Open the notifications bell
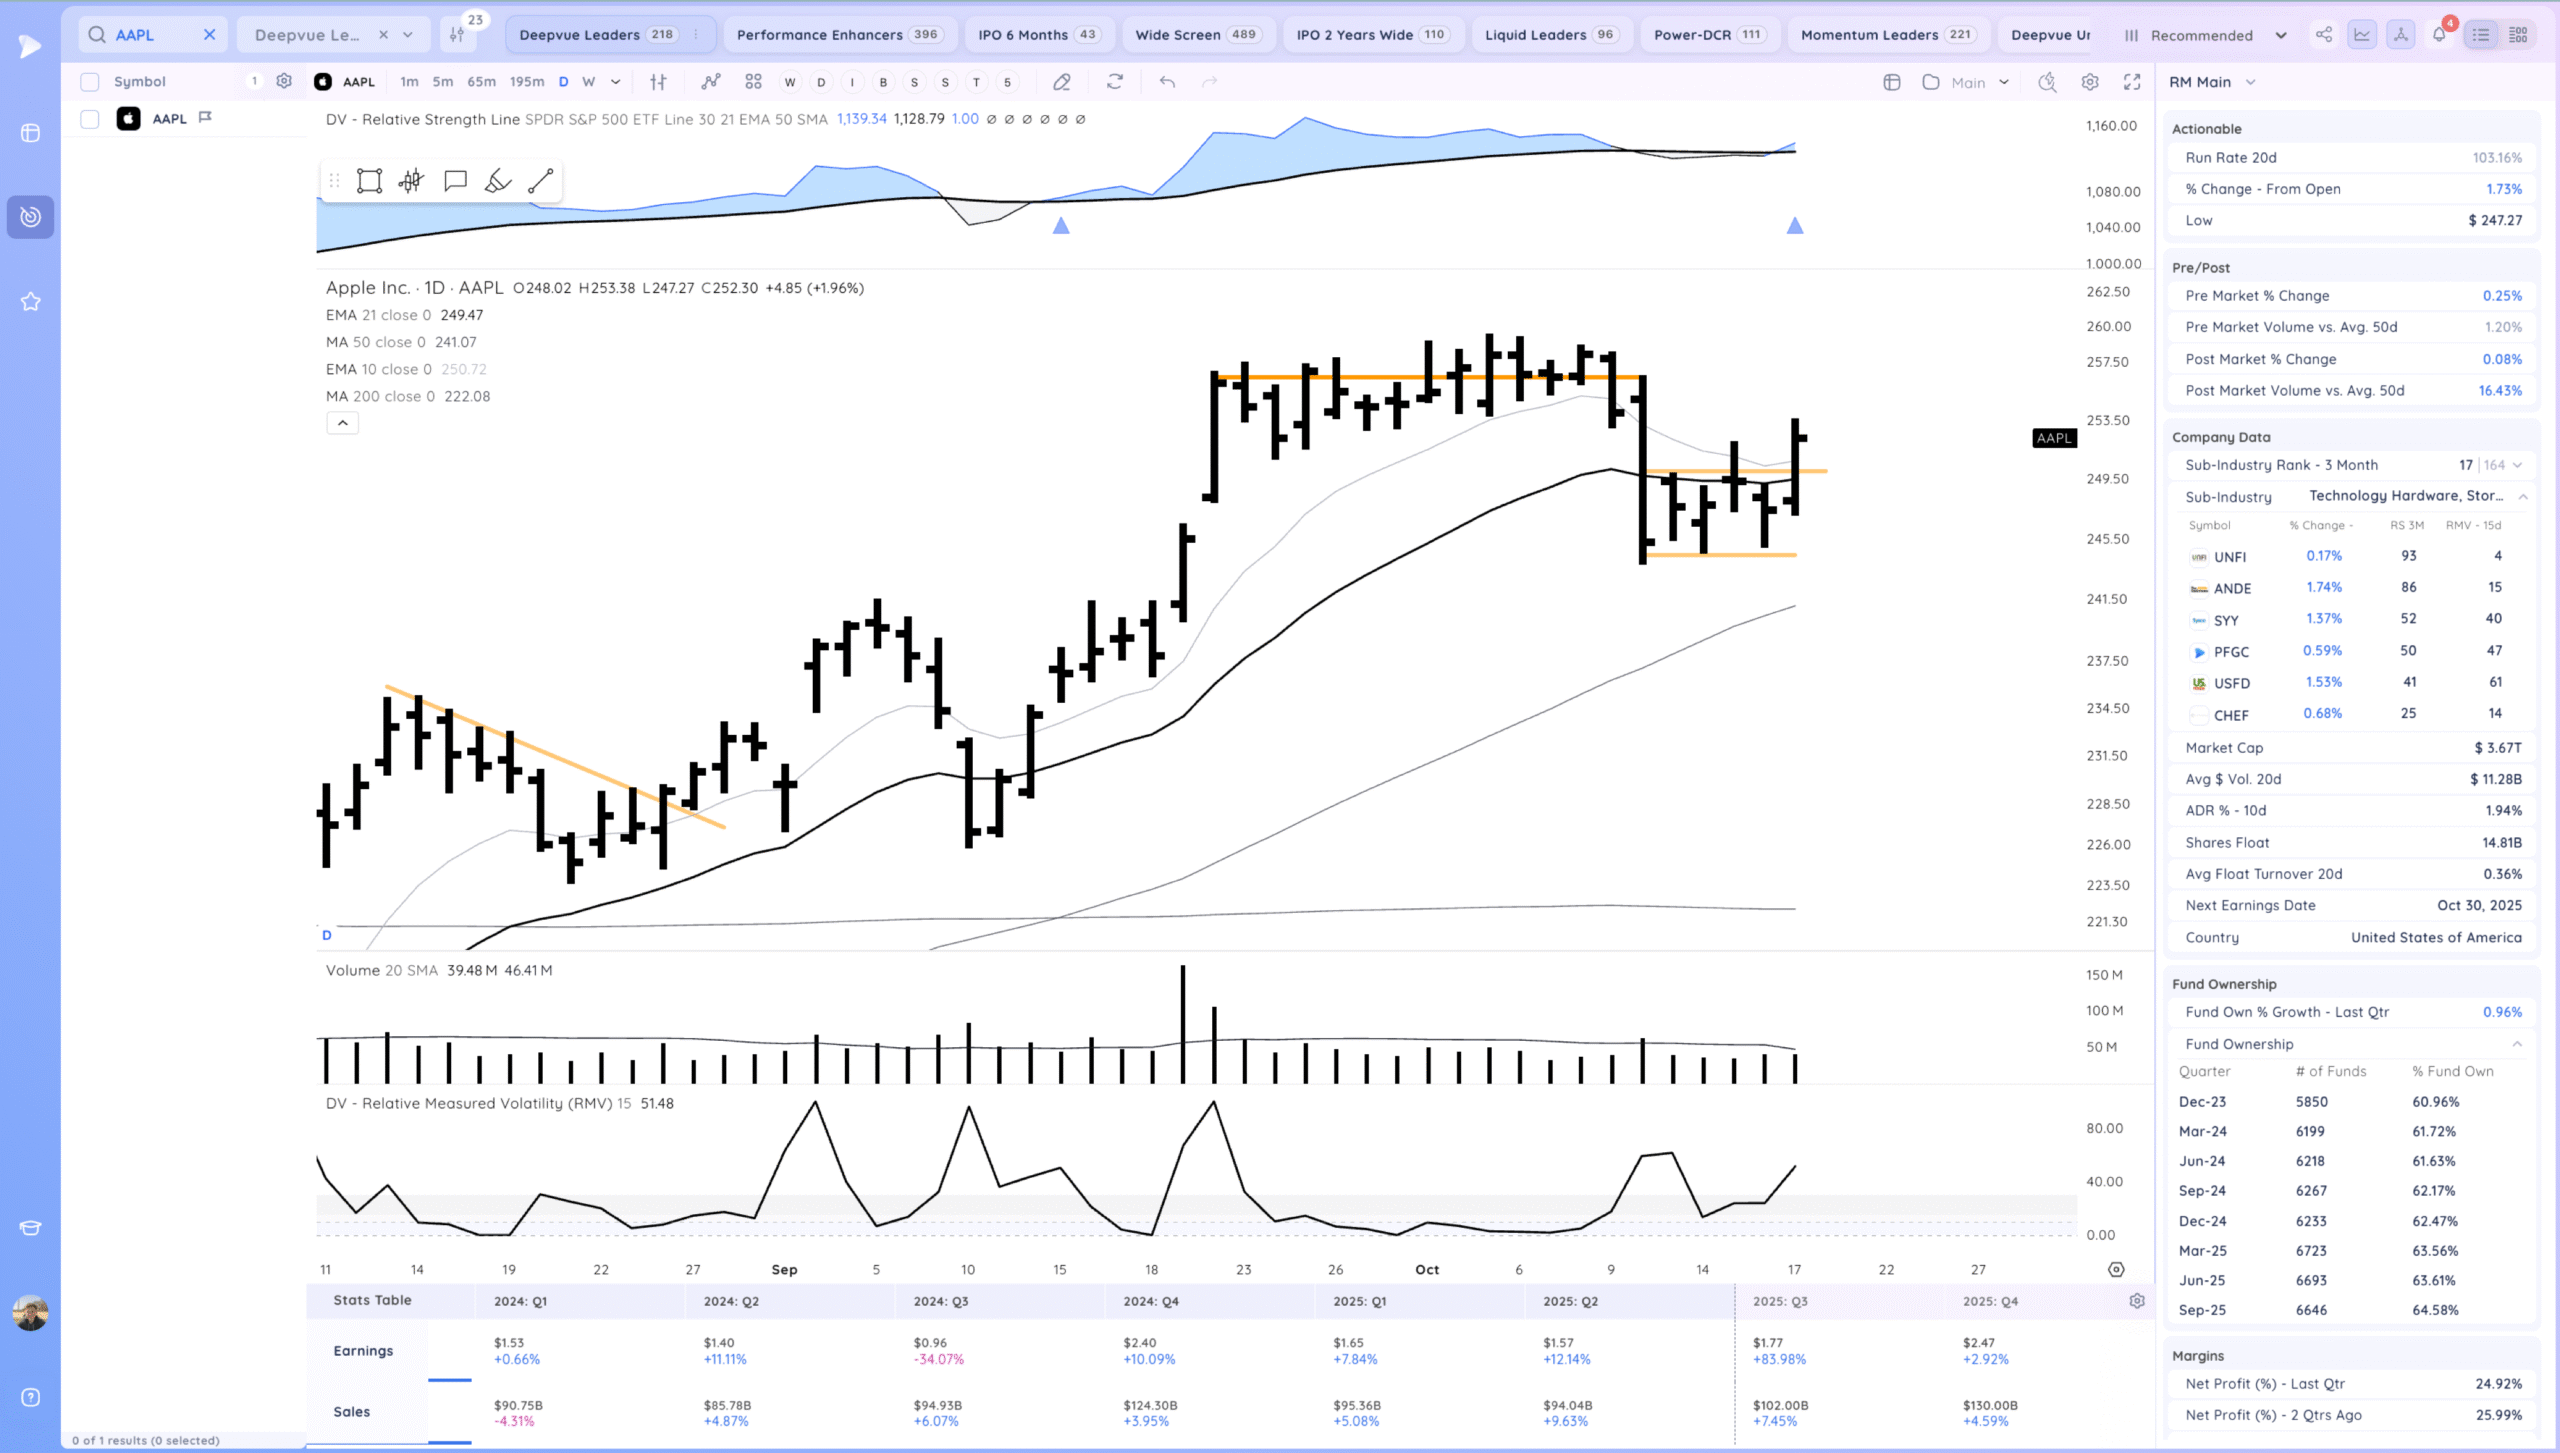The width and height of the screenshot is (2560, 1453). [x=2438, y=35]
